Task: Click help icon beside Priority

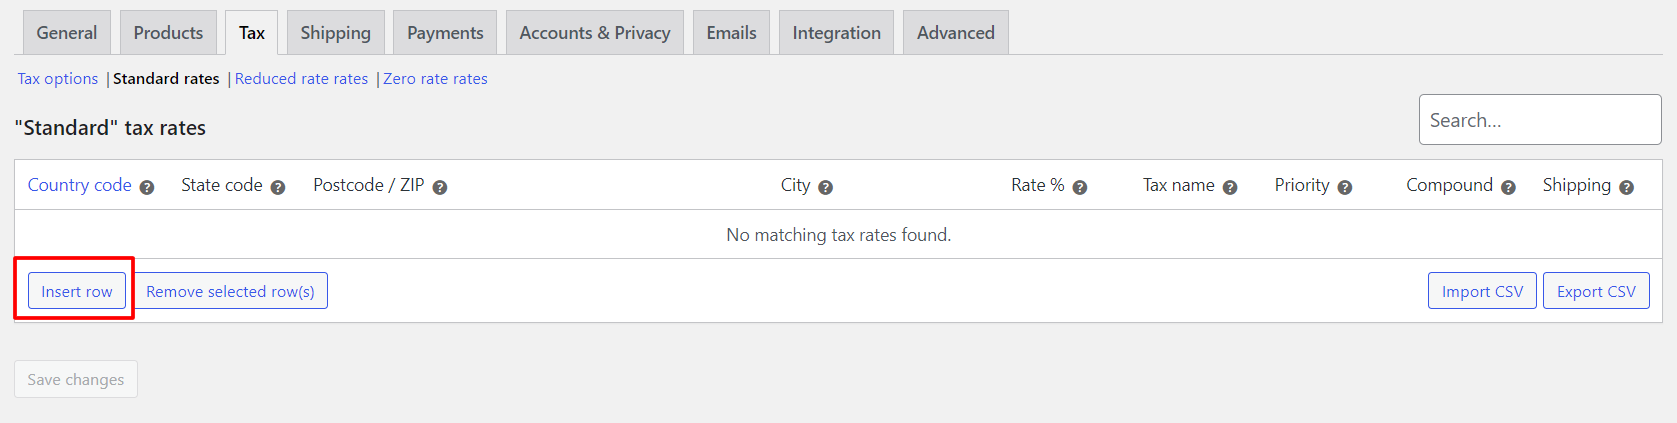Action: coord(1345,187)
